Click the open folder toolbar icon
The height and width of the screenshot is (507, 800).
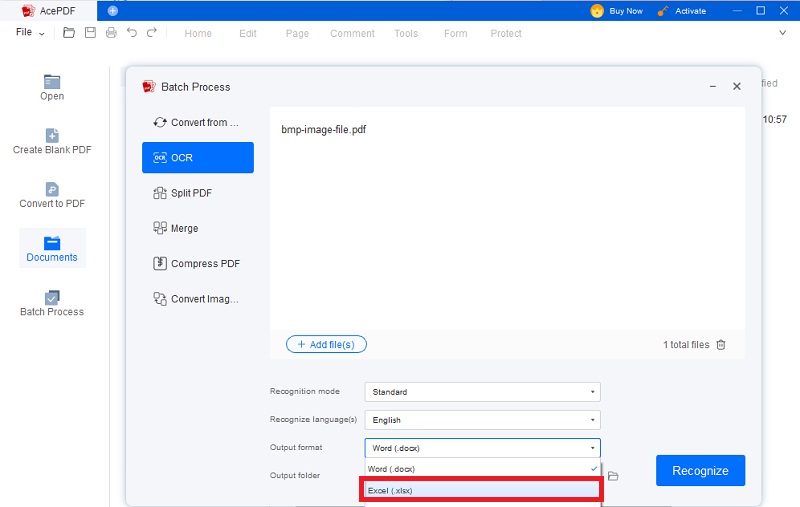point(69,33)
